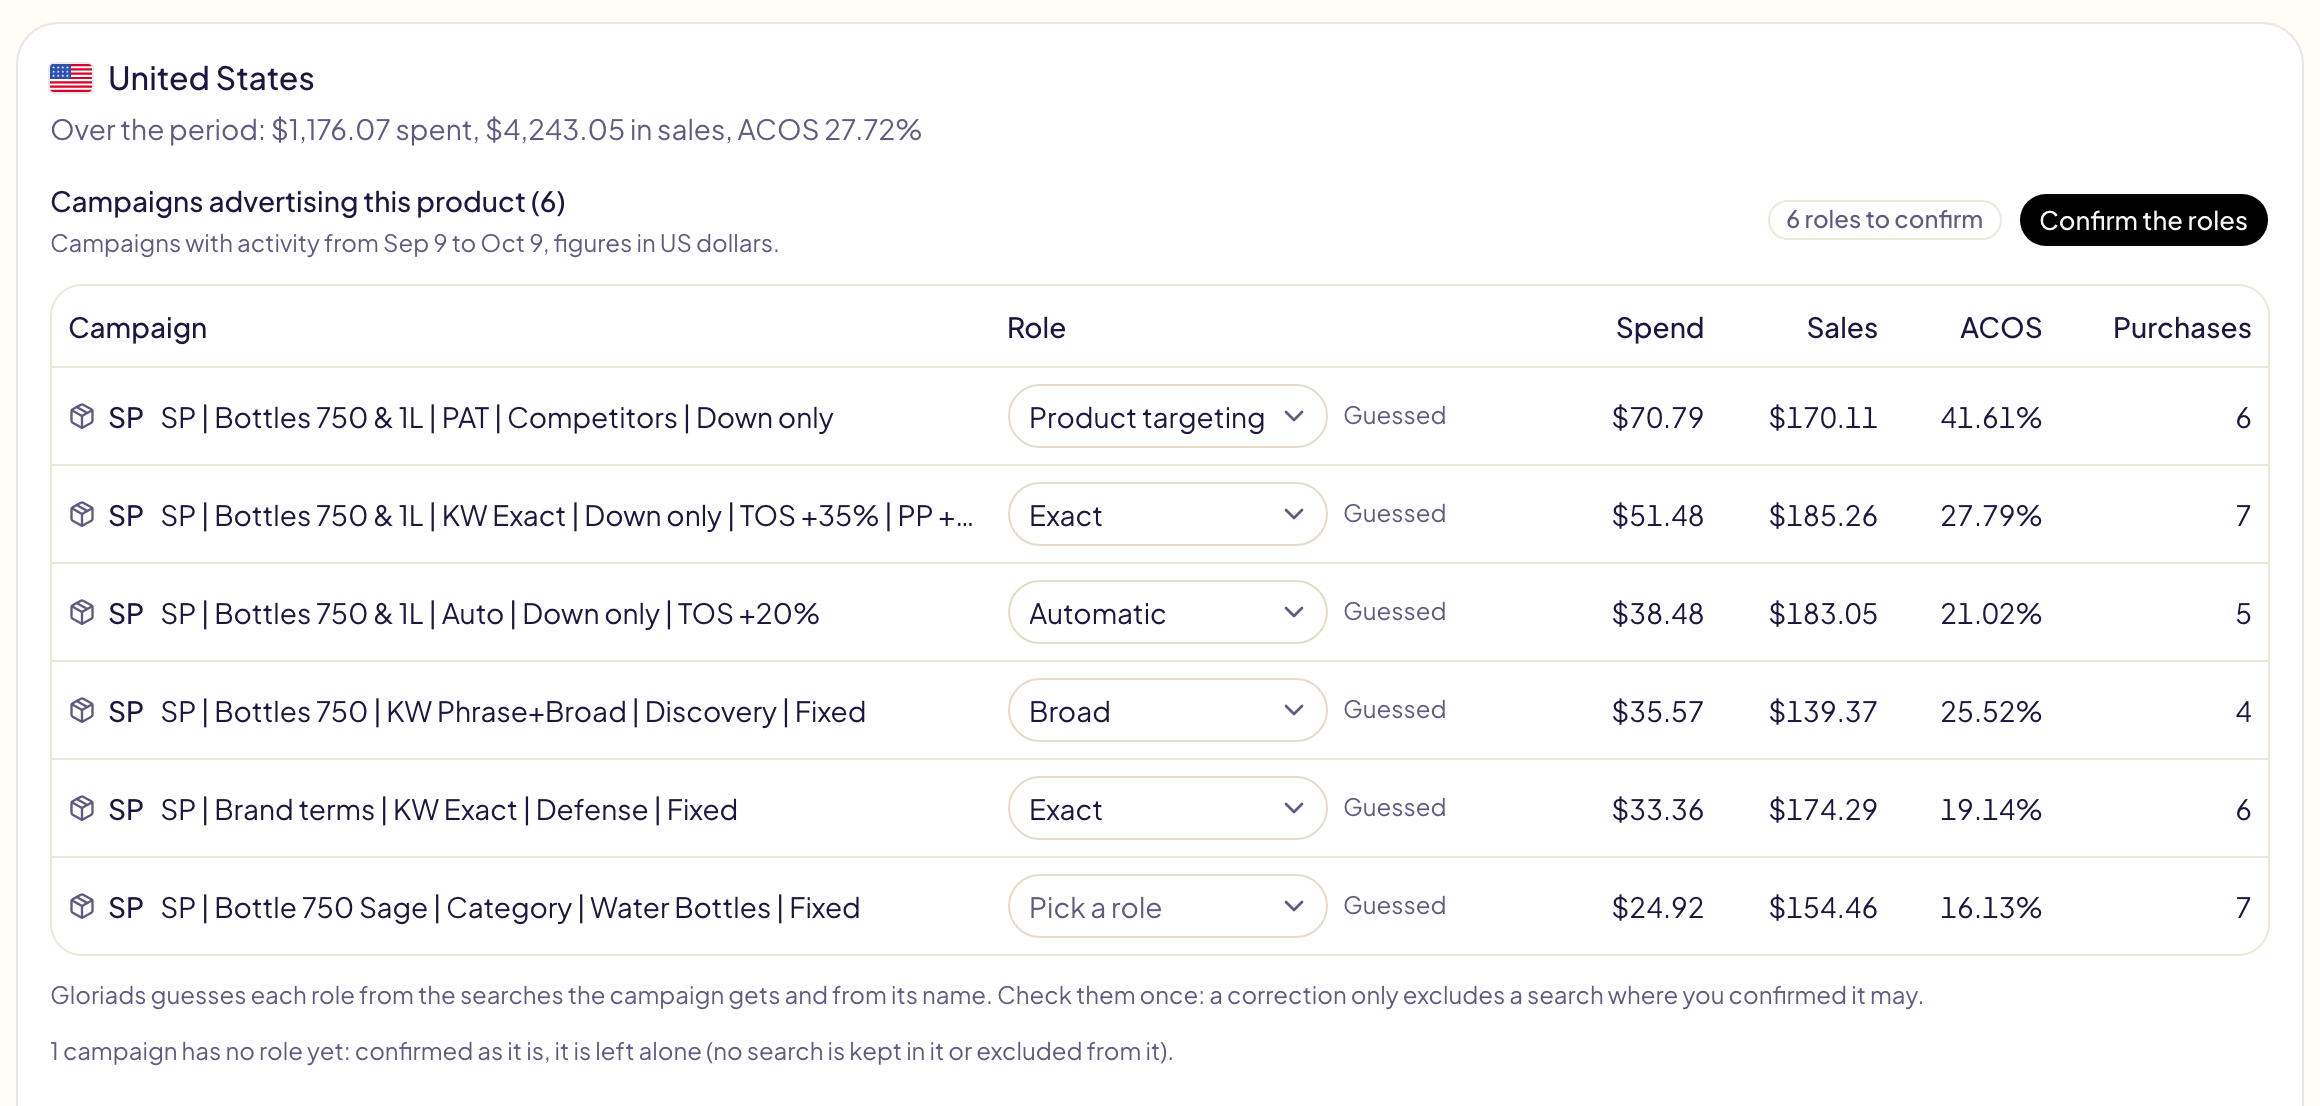2320x1106 pixels.
Task: Click the Purchases column header
Action: point(2182,328)
